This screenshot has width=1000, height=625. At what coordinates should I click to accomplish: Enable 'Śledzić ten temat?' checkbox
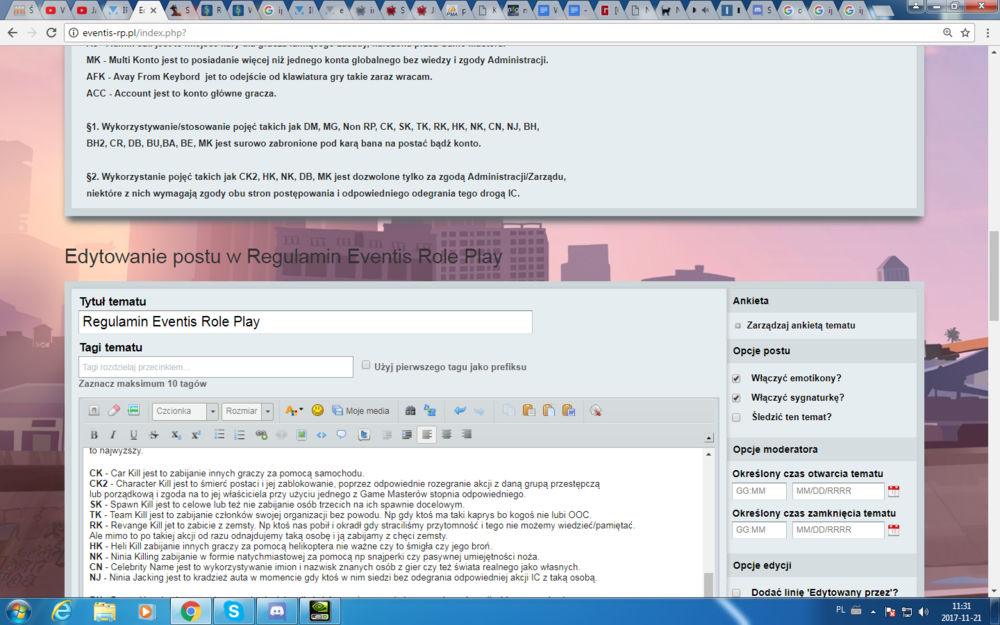(x=737, y=417)
